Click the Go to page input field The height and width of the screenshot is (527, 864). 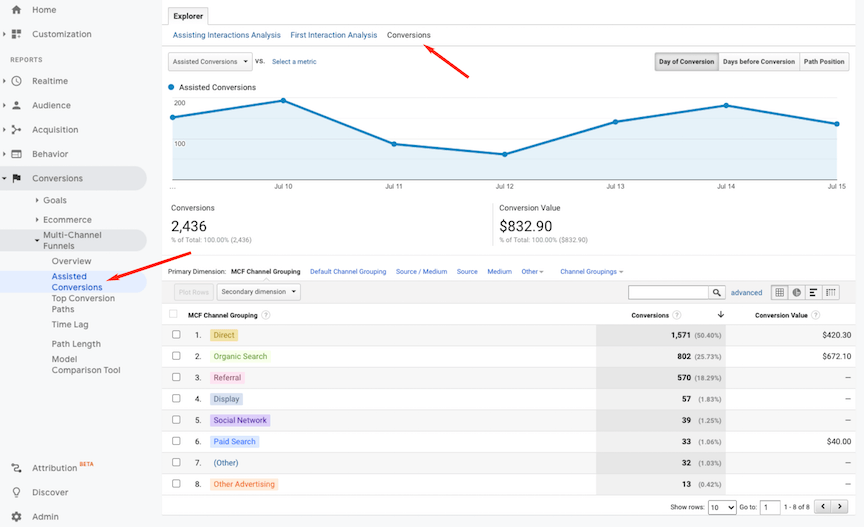pyautogui.click(x=770, y=507)
